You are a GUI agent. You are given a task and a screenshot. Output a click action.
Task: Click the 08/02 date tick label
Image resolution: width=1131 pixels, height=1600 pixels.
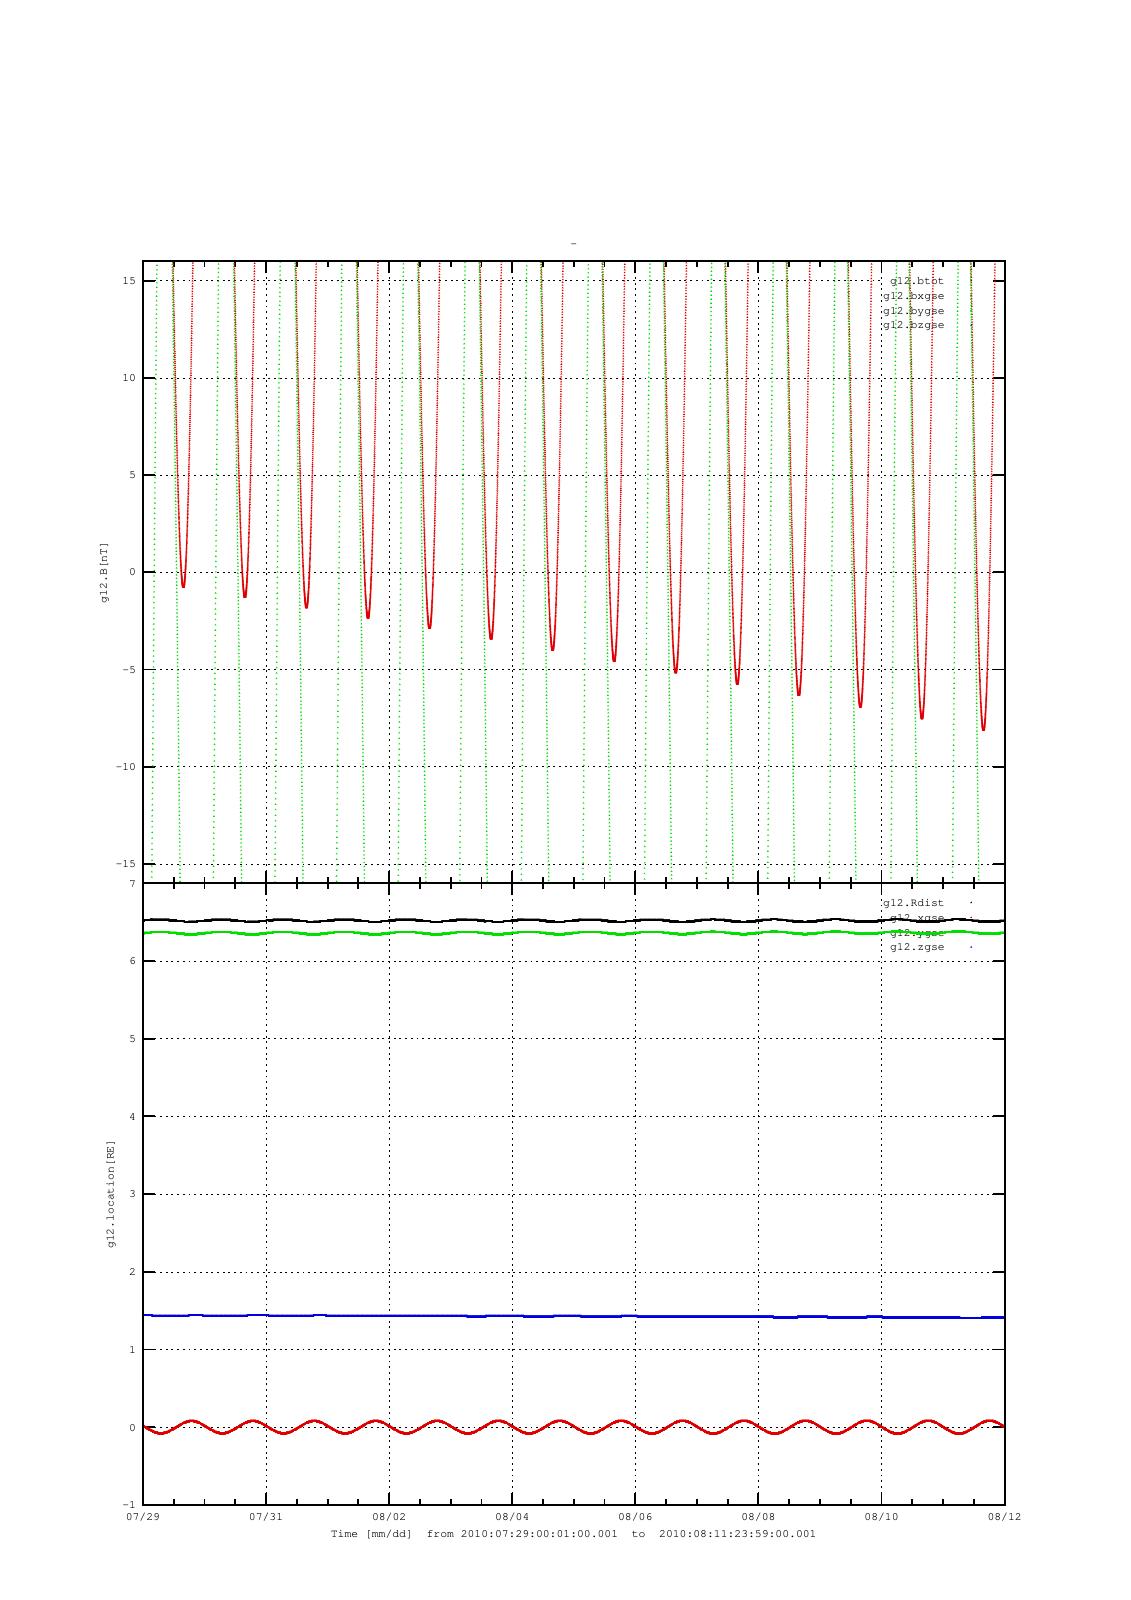(x=389, y=1516)
